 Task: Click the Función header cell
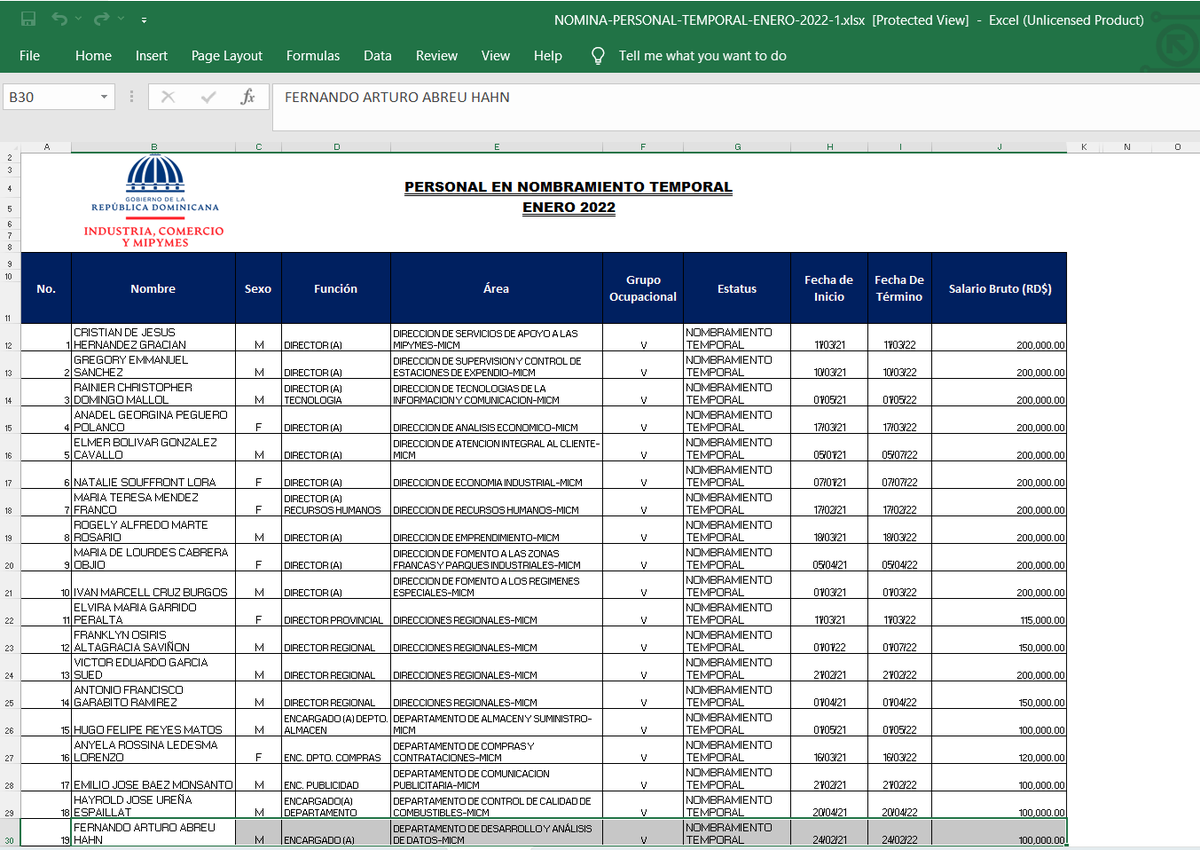coord(336,288)
